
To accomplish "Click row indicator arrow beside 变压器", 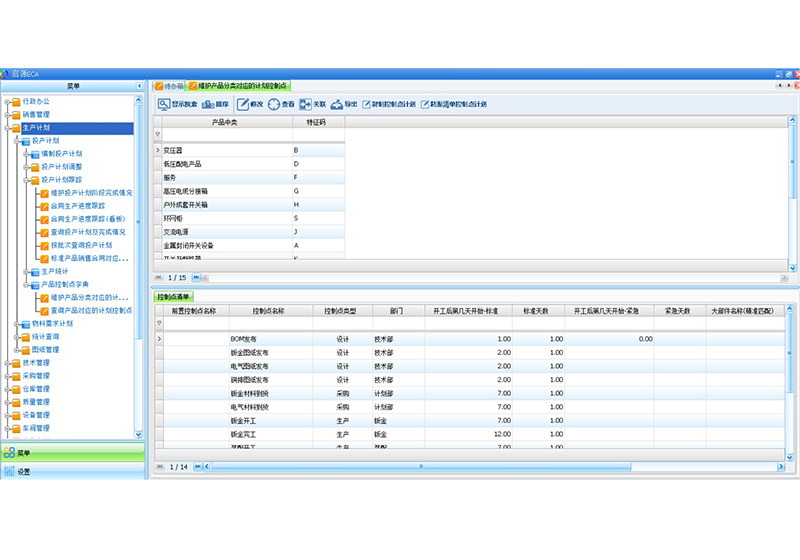I will pyautogui.click(x=158, y=150).
